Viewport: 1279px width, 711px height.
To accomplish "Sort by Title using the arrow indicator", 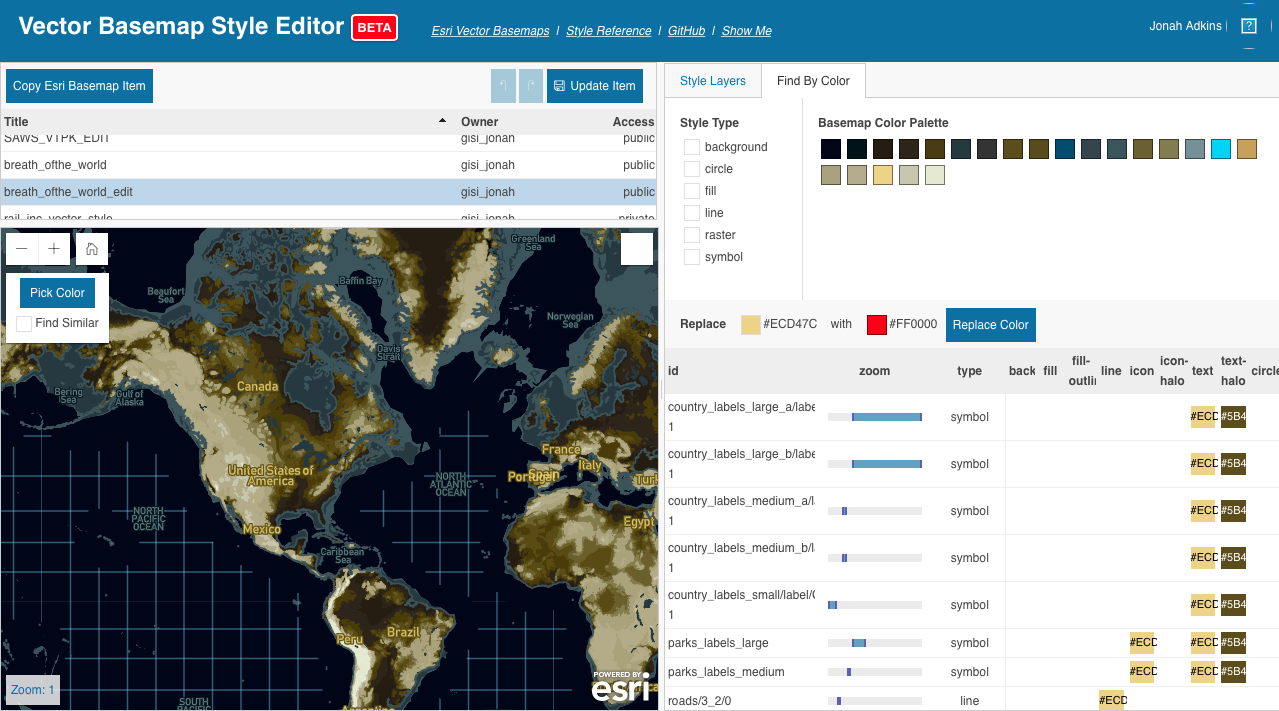I will (443, 121).
